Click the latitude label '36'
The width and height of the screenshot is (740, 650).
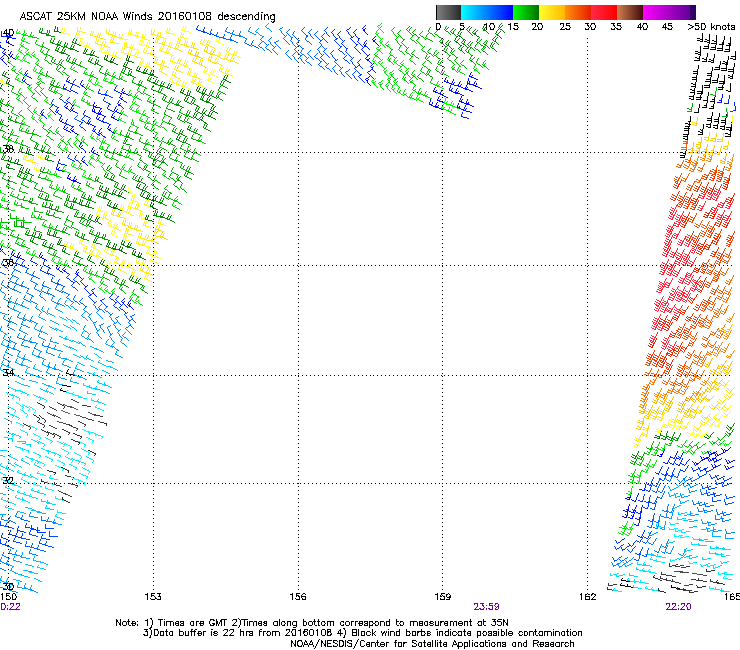pyautogui.click(x=8, y=262)
